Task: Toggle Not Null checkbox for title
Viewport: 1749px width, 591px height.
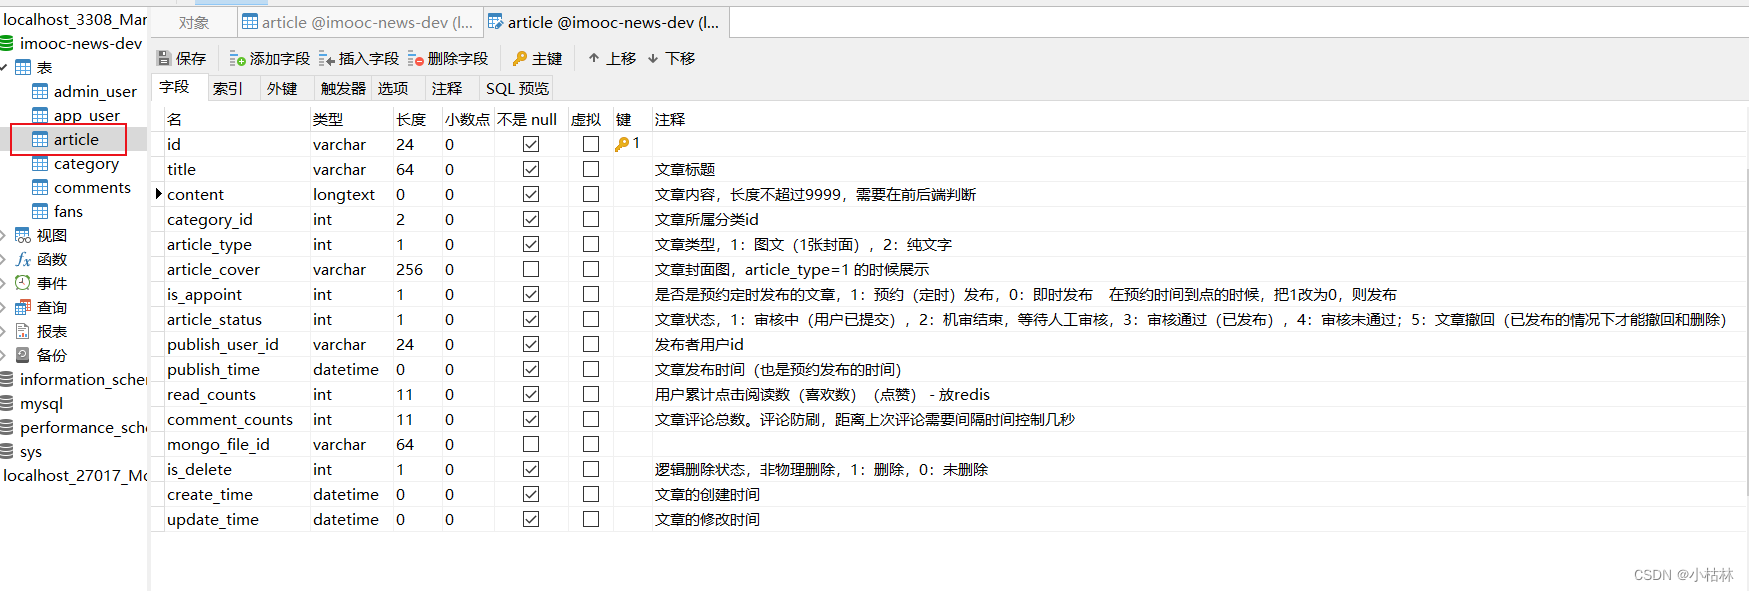Action: [531, 169]
